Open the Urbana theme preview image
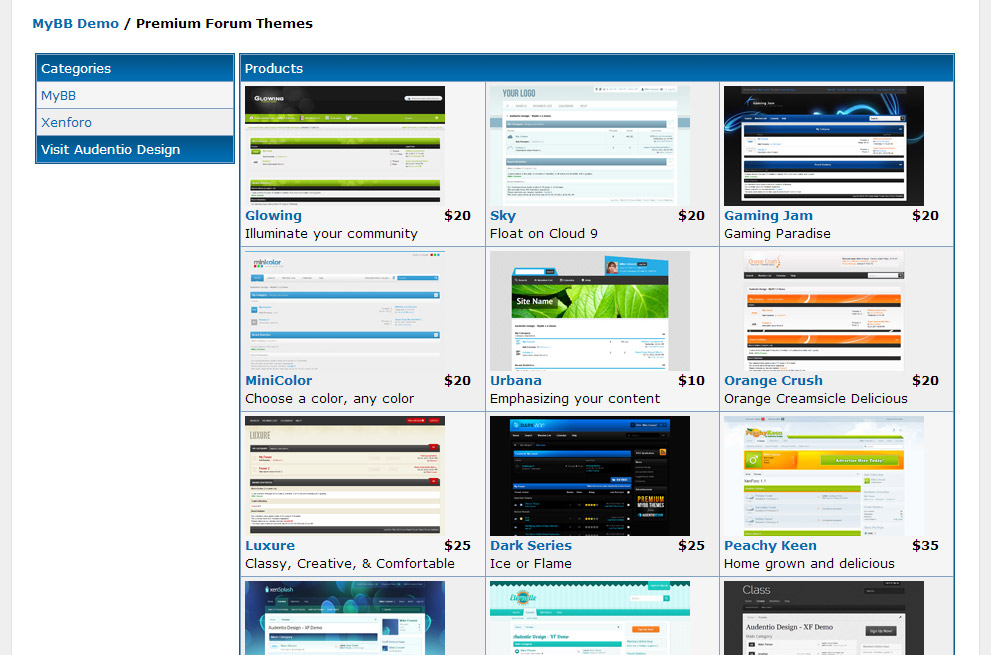Screen dimensions: 991x655 point(590,311)
